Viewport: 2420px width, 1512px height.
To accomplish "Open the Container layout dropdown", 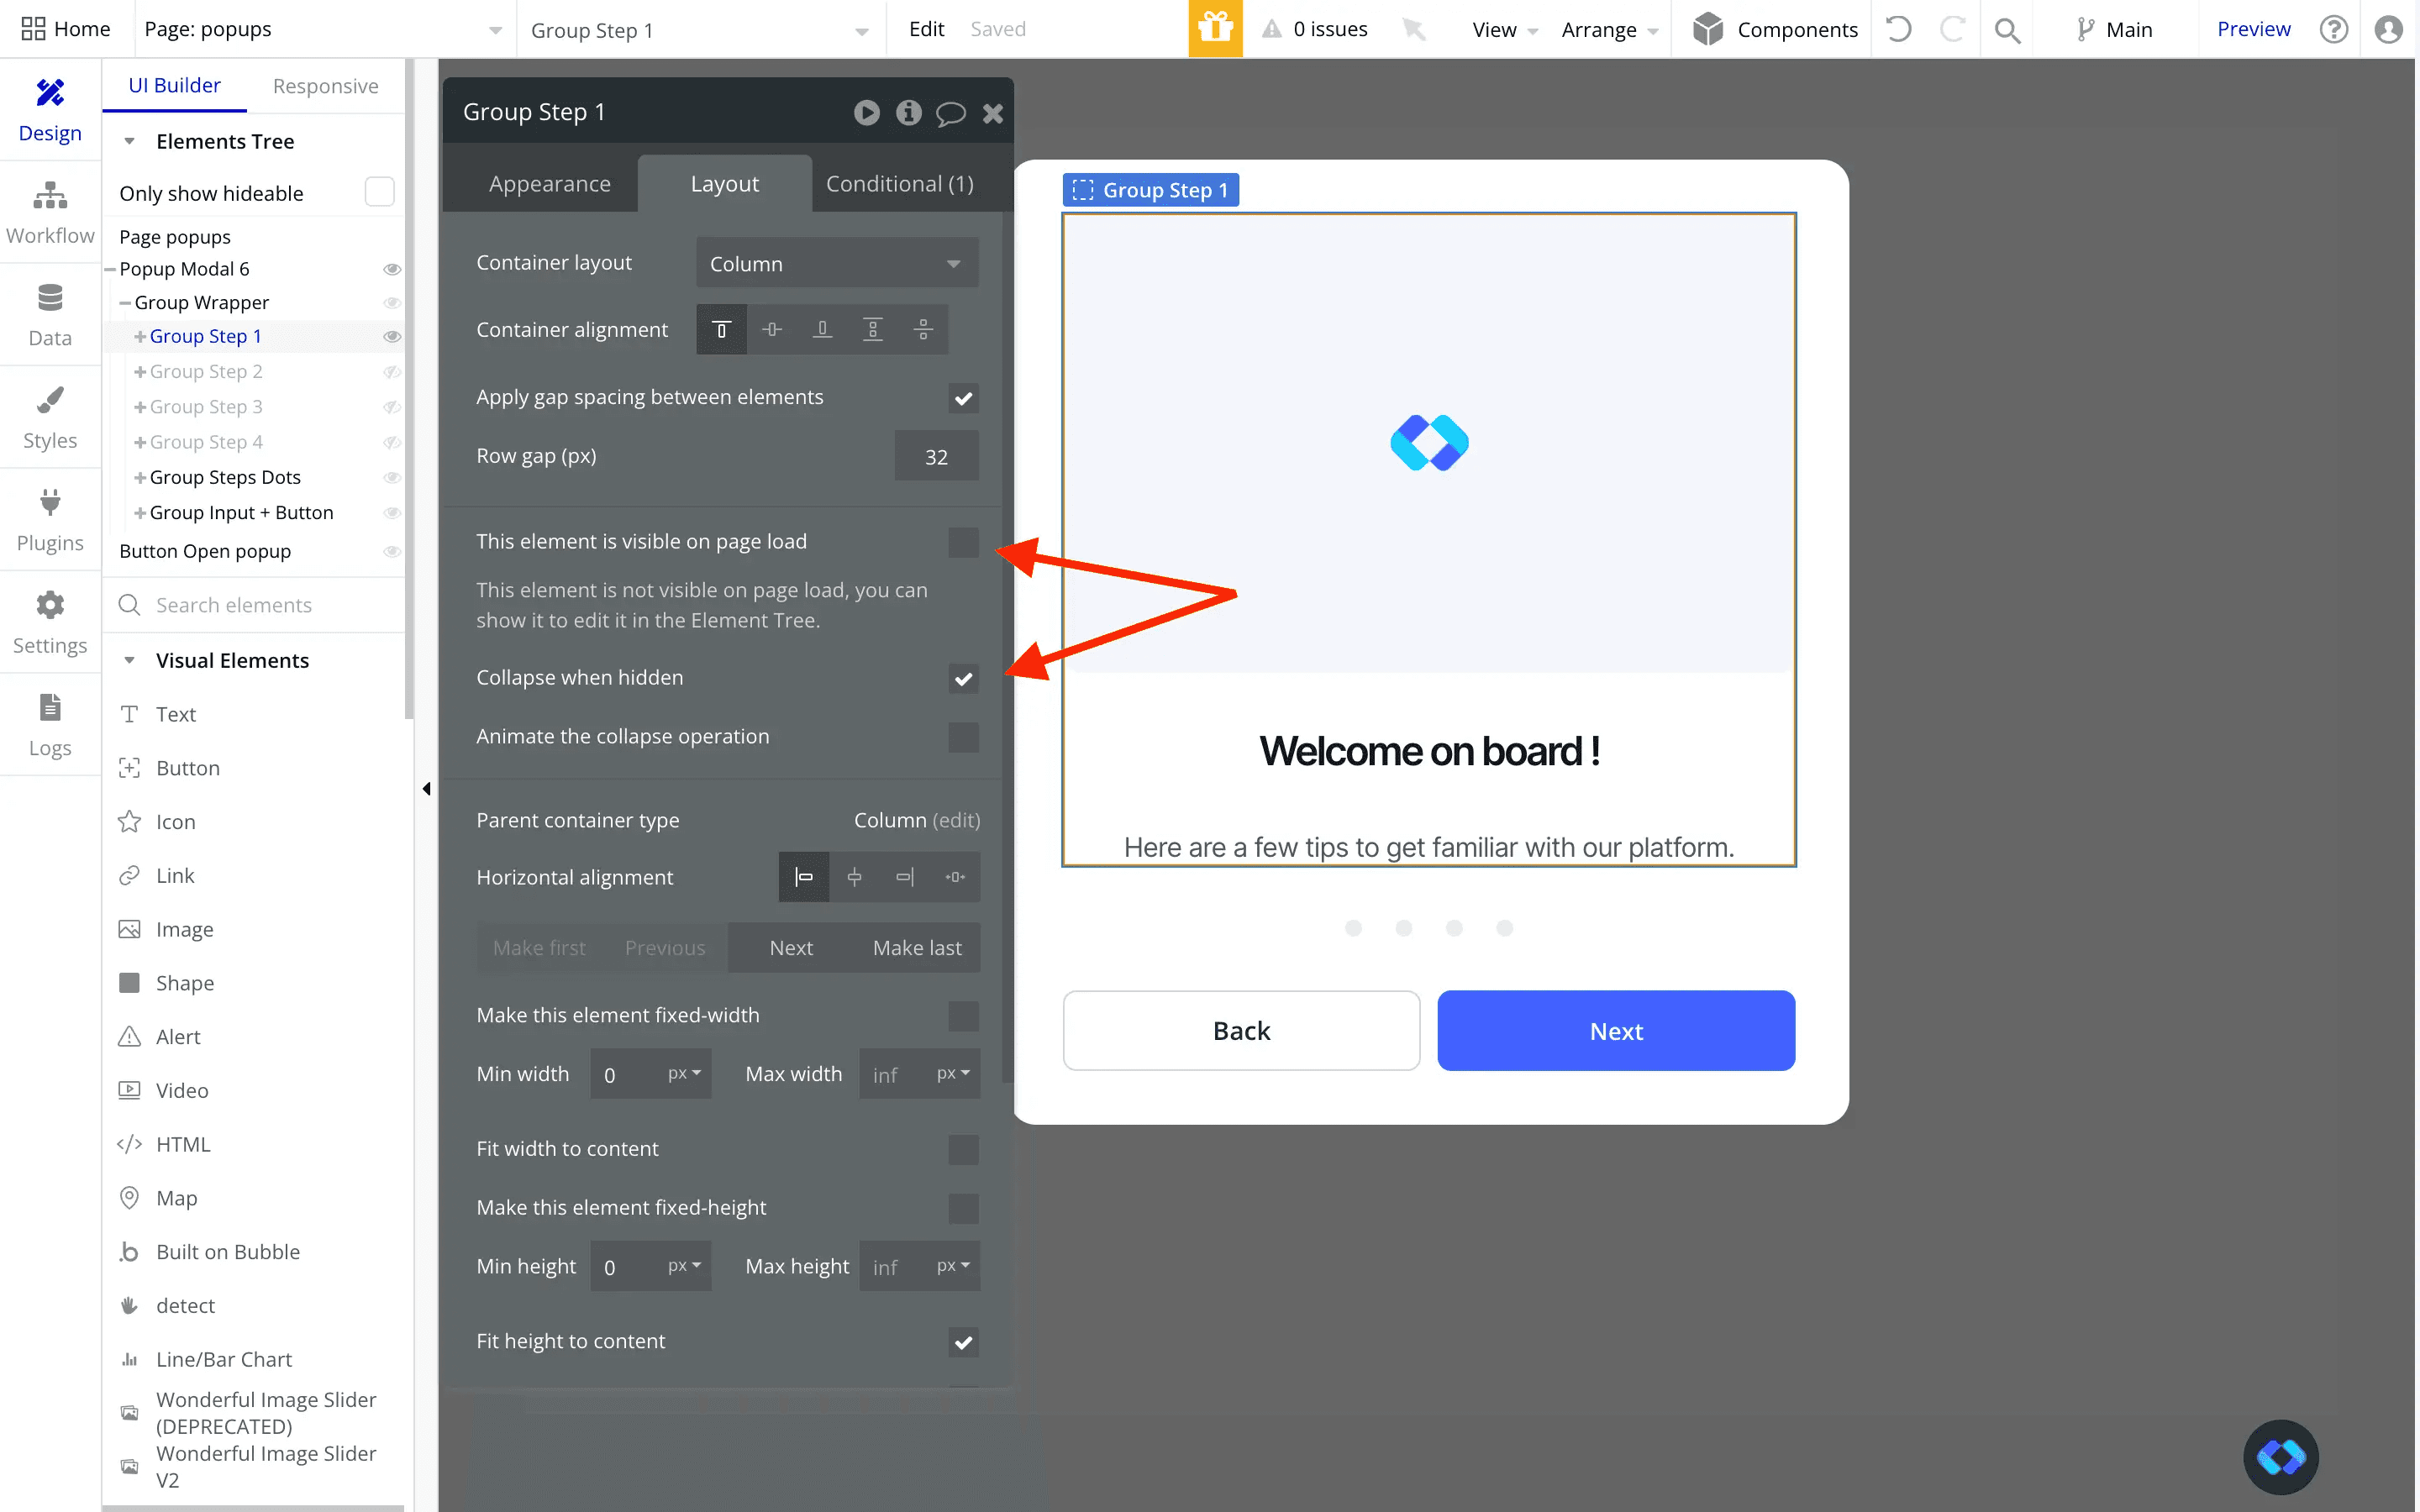I will pyautogui.click(x=836, y=262).
